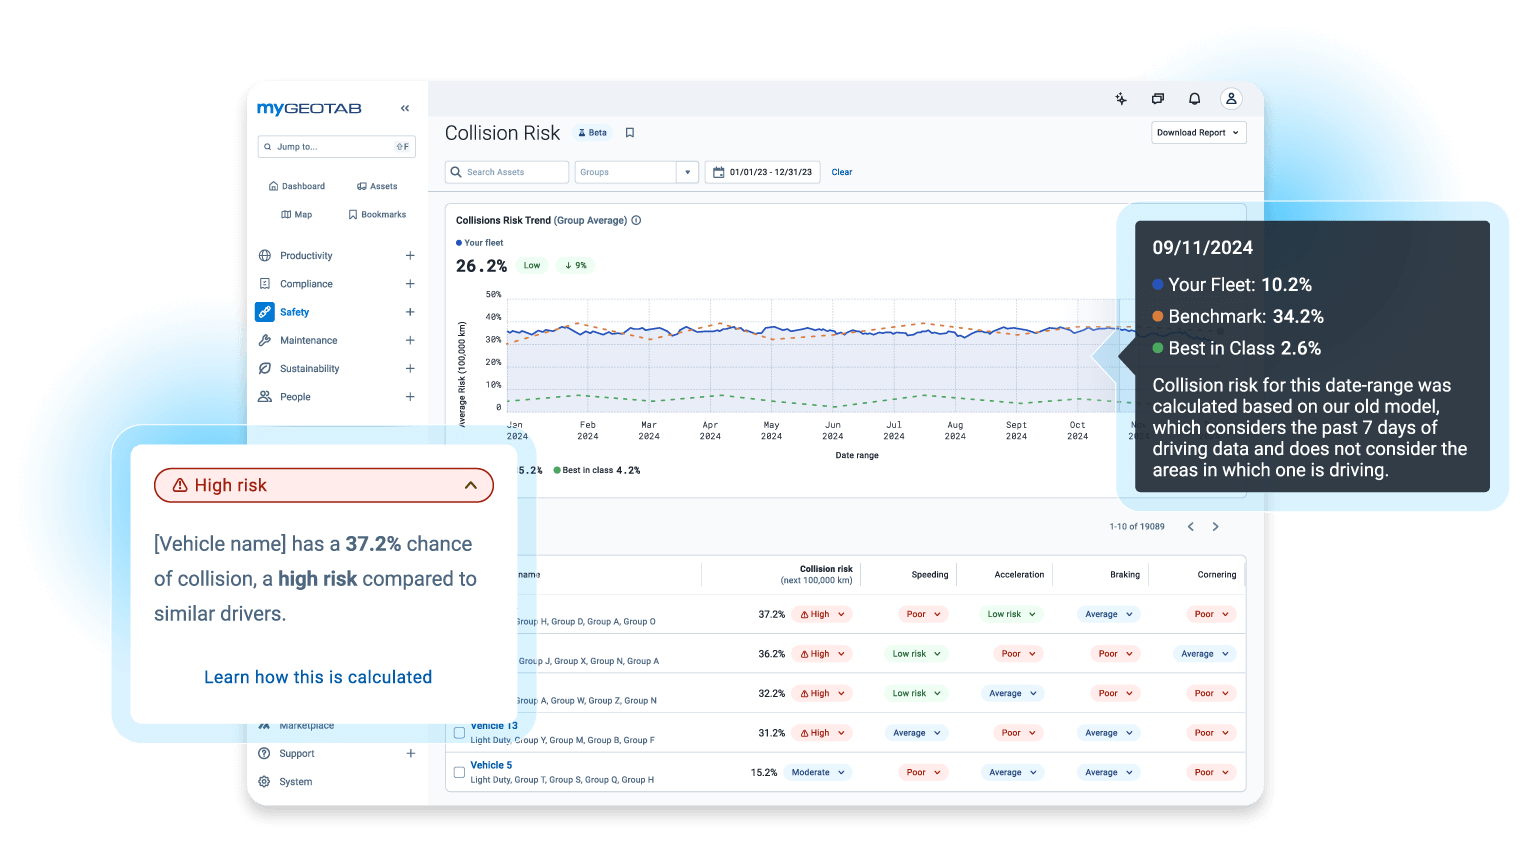
Task: Open the user profile icon
Action: tap(1231, 99)
